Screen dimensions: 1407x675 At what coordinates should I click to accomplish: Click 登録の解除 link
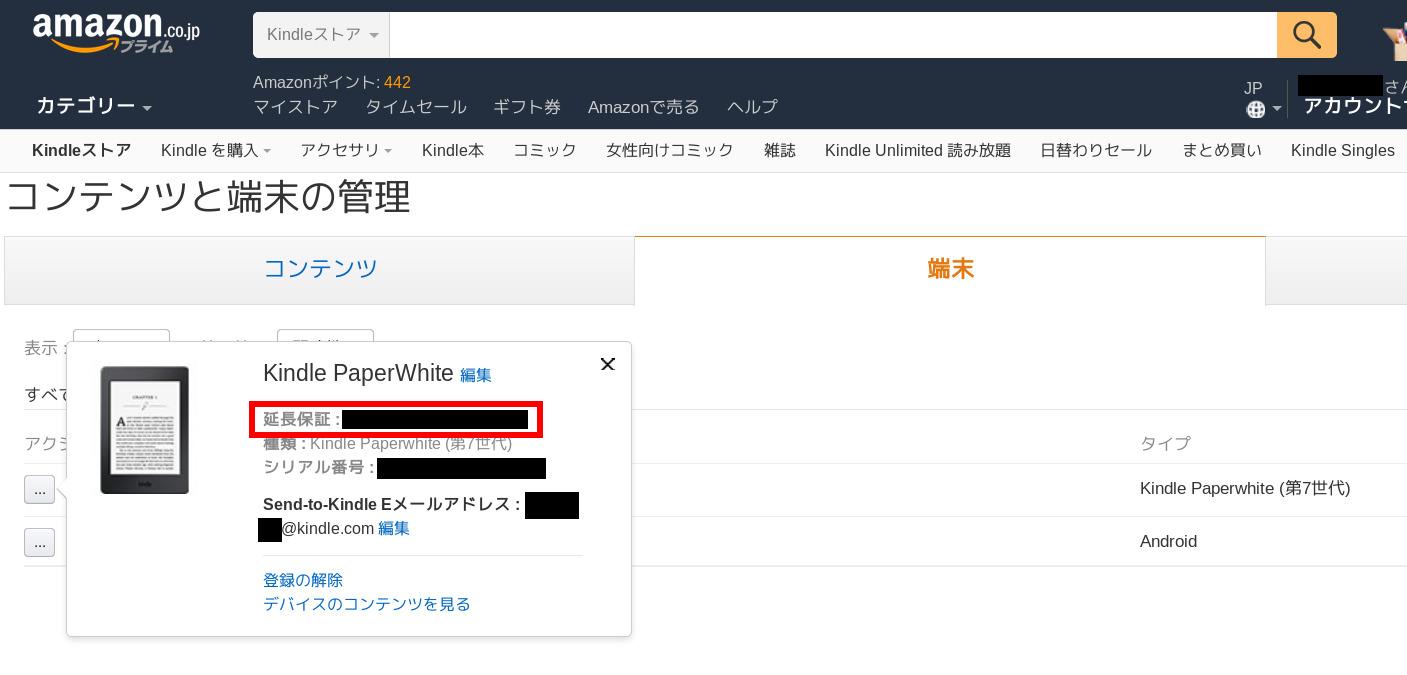click(303, 580)
